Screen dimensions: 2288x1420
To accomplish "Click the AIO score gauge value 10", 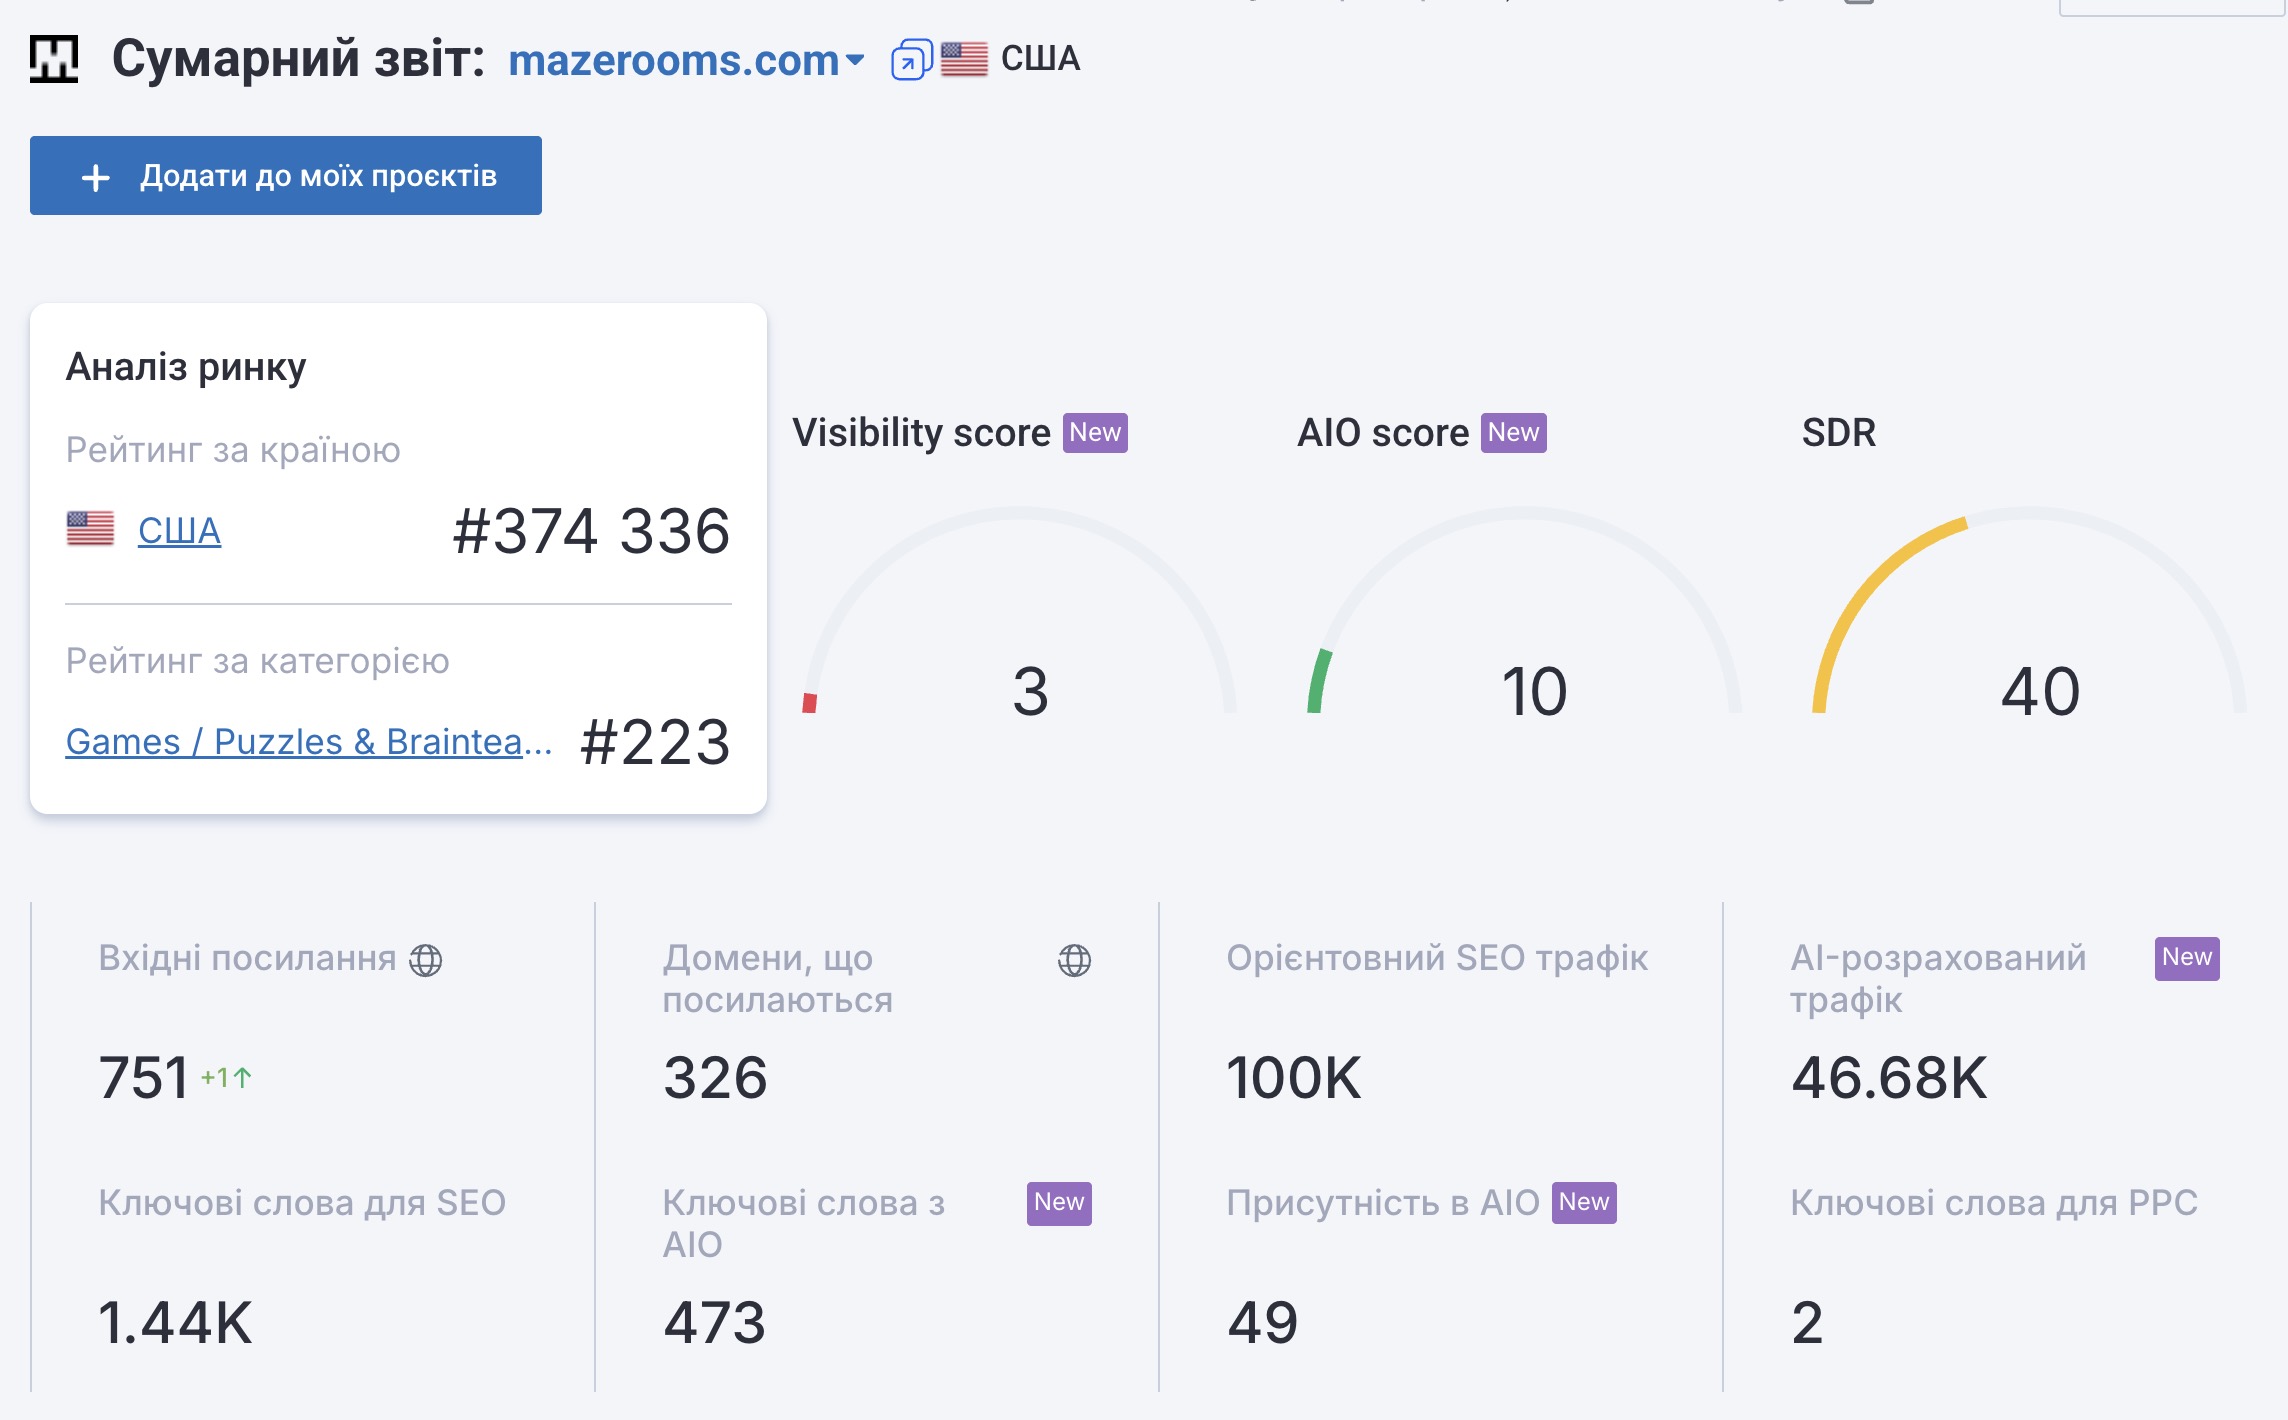I will (x=1534, y=691).
